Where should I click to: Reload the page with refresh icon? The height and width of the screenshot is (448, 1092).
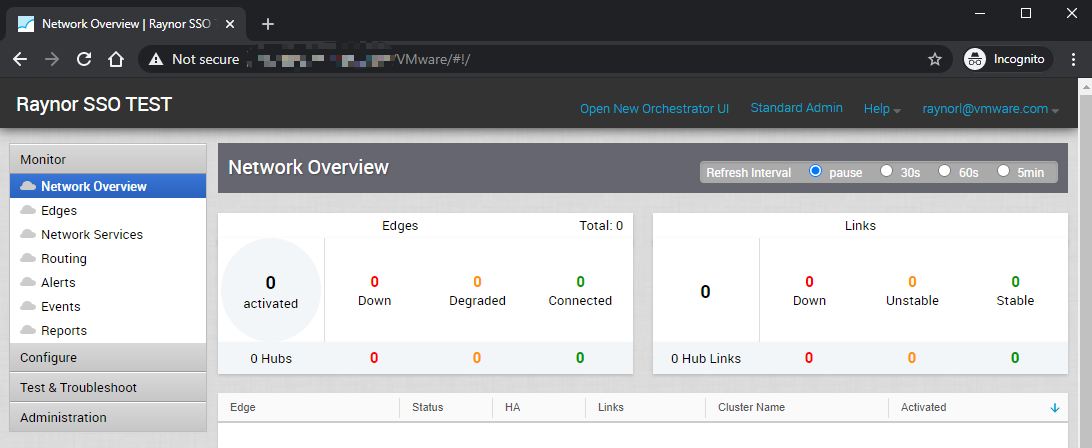[84, 59]
